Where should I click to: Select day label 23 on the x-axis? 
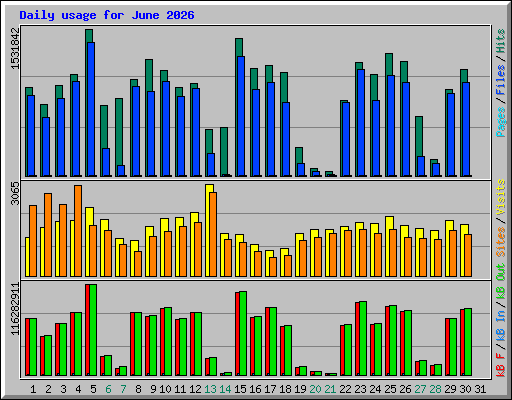click(360, 389)
